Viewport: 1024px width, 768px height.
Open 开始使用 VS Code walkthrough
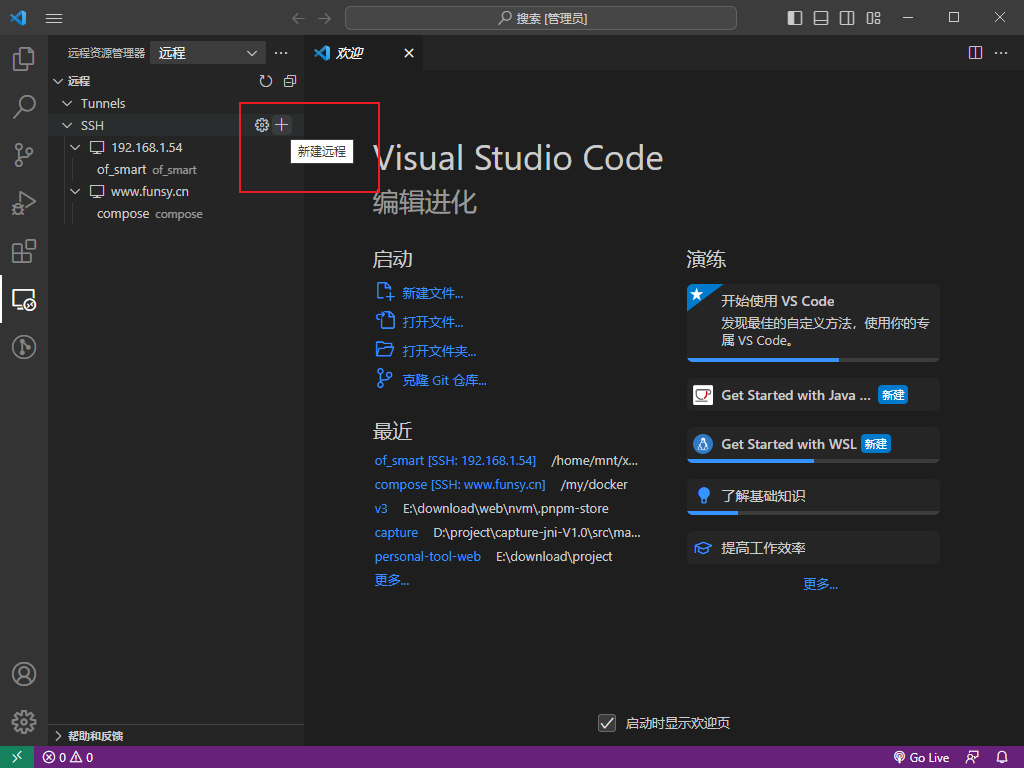(x=813, y=323)
